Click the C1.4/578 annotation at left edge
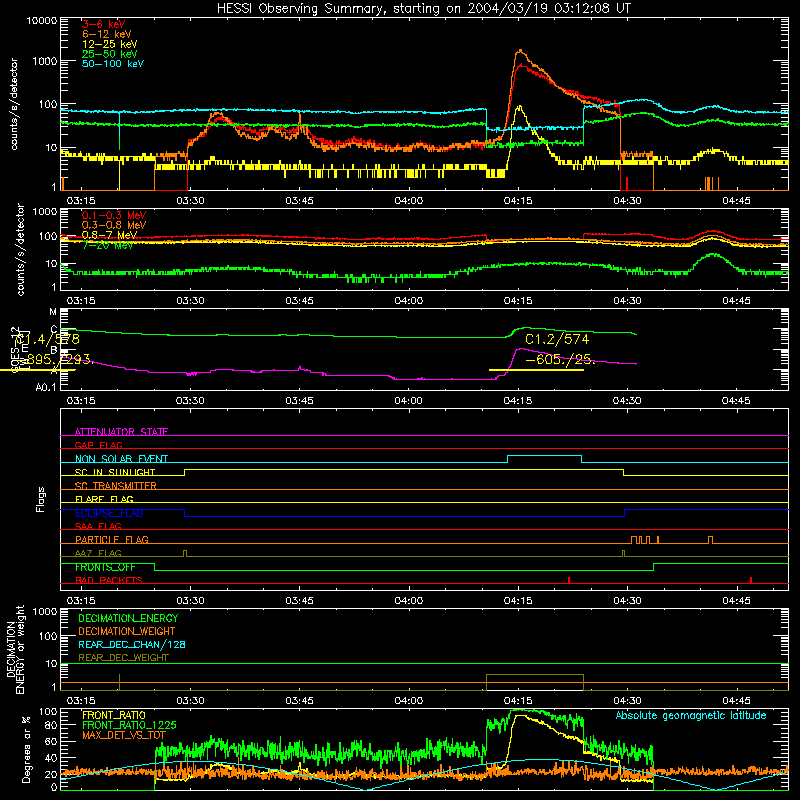This screenshot has height=800, width=800. click(47, 339)
